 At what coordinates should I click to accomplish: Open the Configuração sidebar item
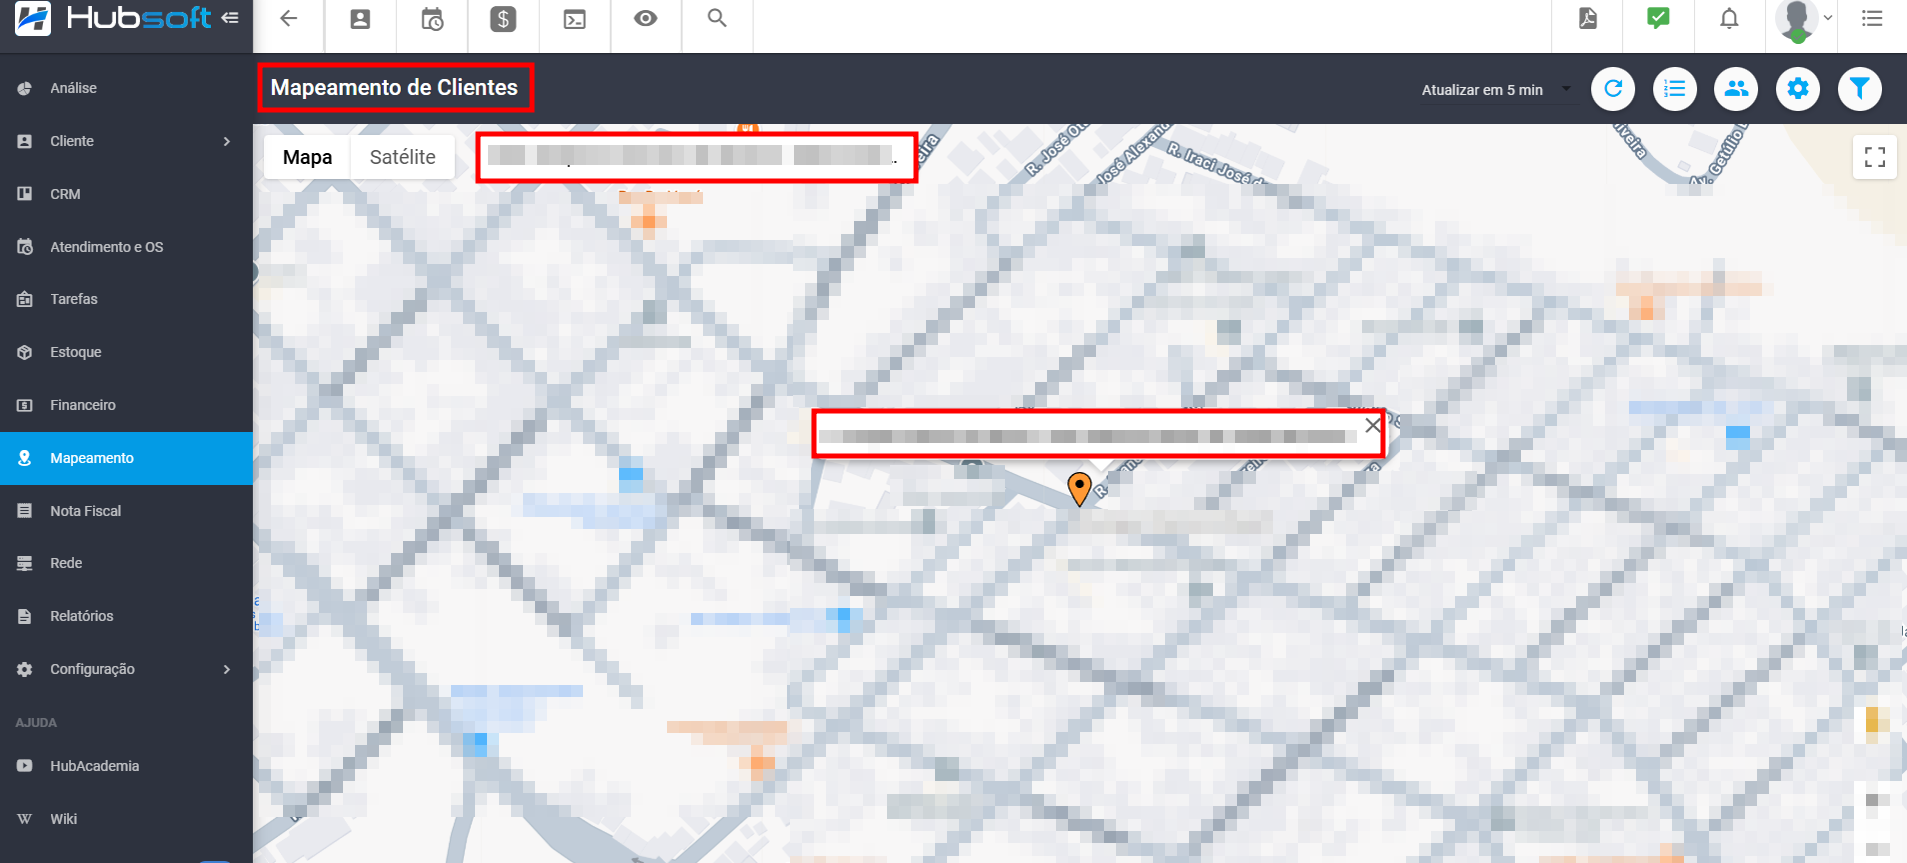pyautogui.click(x=126, y=669)
